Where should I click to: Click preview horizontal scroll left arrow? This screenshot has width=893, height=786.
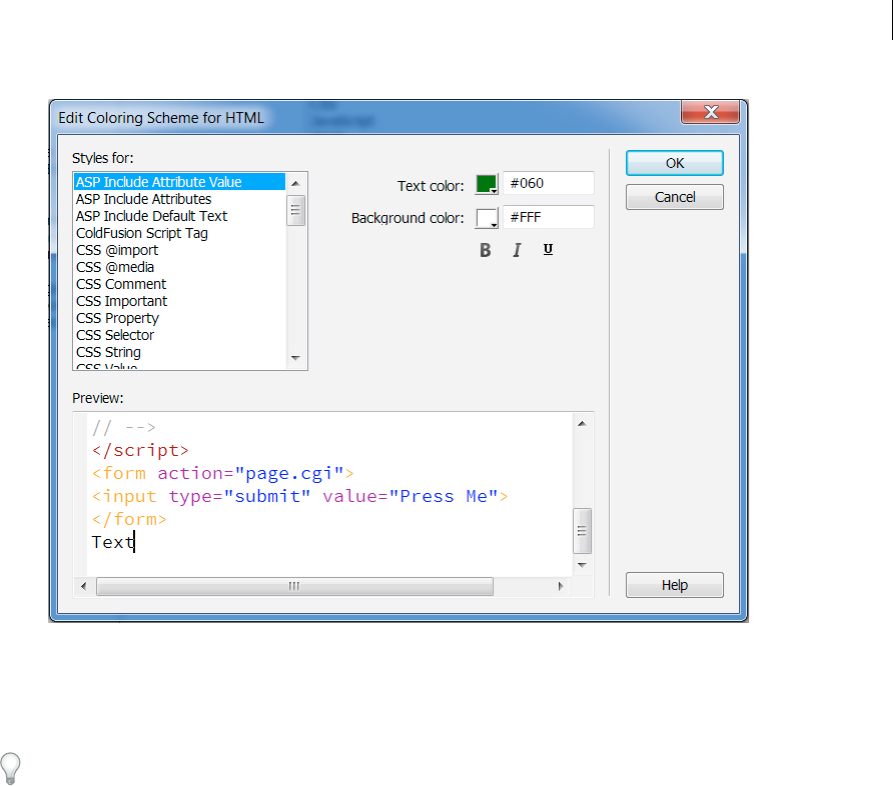point(84,586)
